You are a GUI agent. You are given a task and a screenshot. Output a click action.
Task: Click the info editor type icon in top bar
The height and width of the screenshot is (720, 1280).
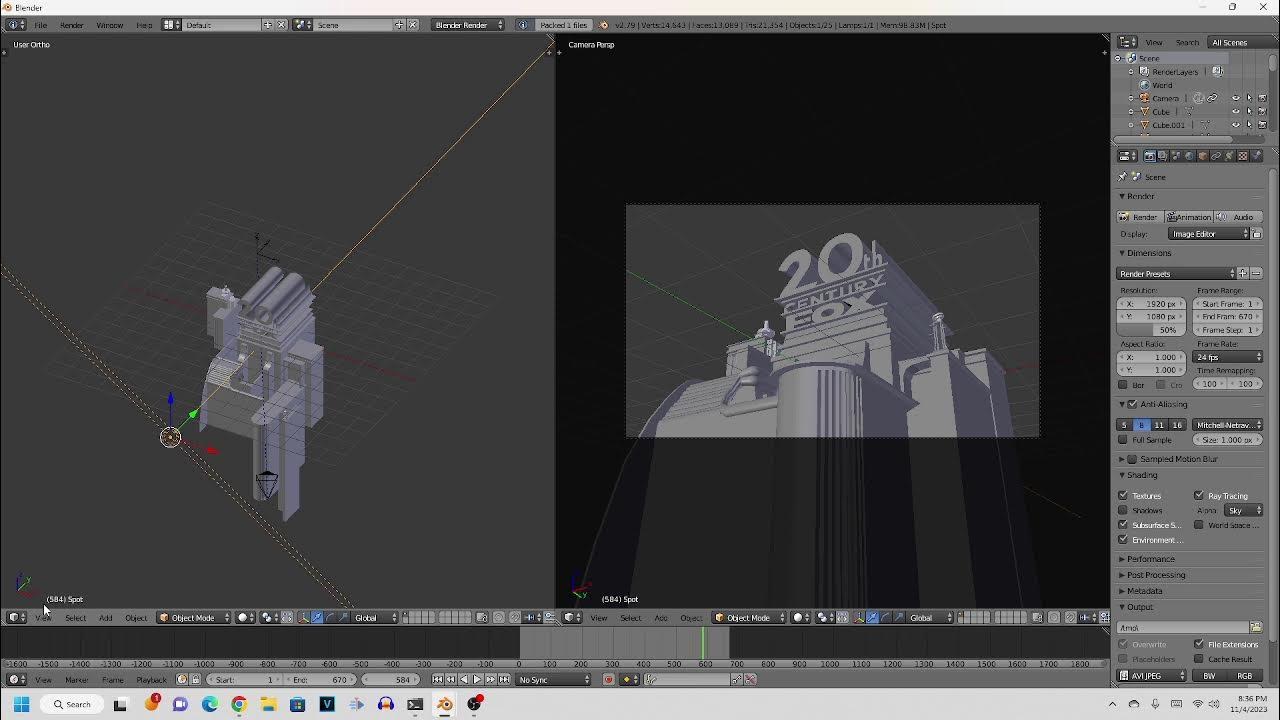point(14,25)
